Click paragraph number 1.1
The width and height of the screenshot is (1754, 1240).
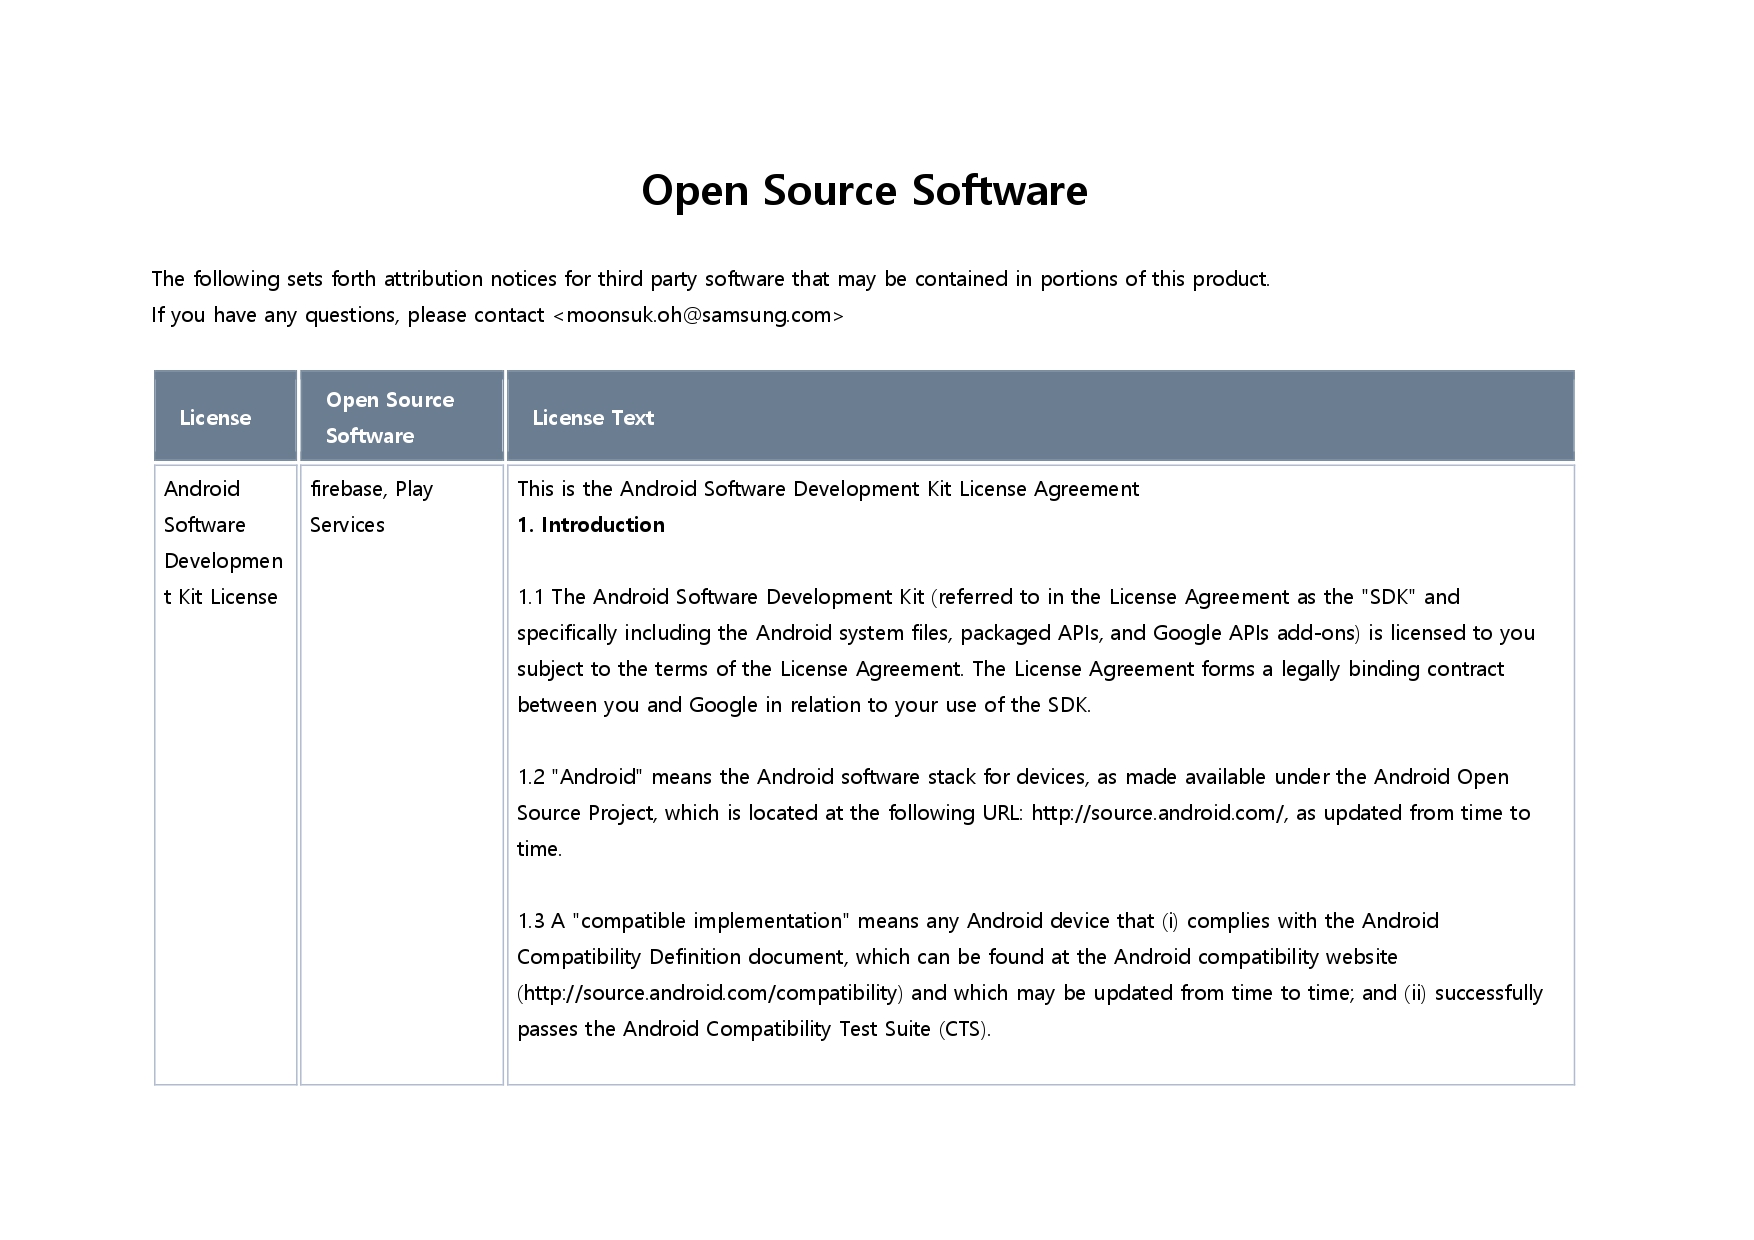coord(530,597)
